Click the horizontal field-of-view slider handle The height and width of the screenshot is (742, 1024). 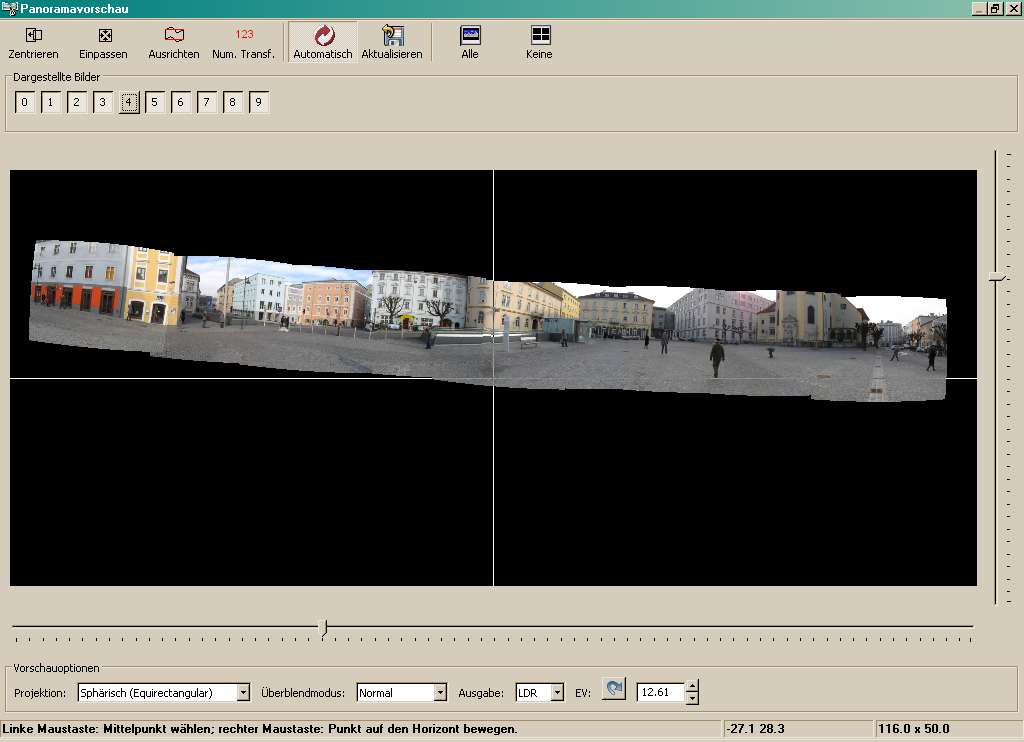[x=323, y=627]
